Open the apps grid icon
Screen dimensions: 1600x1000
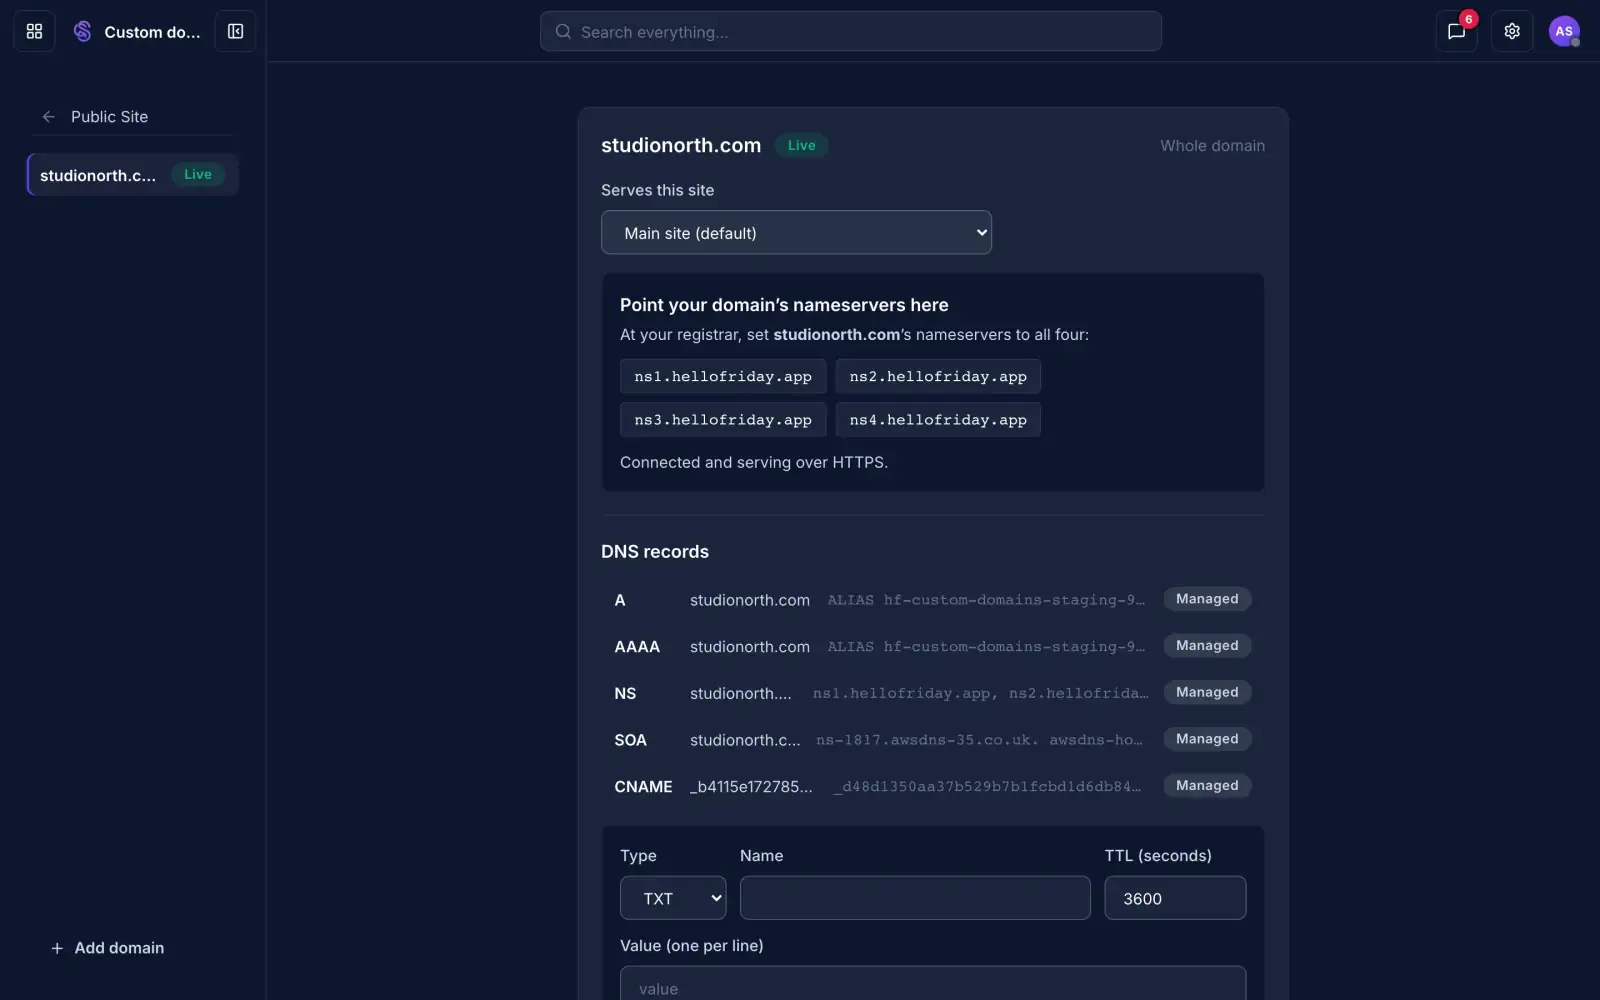click(34, 31)
